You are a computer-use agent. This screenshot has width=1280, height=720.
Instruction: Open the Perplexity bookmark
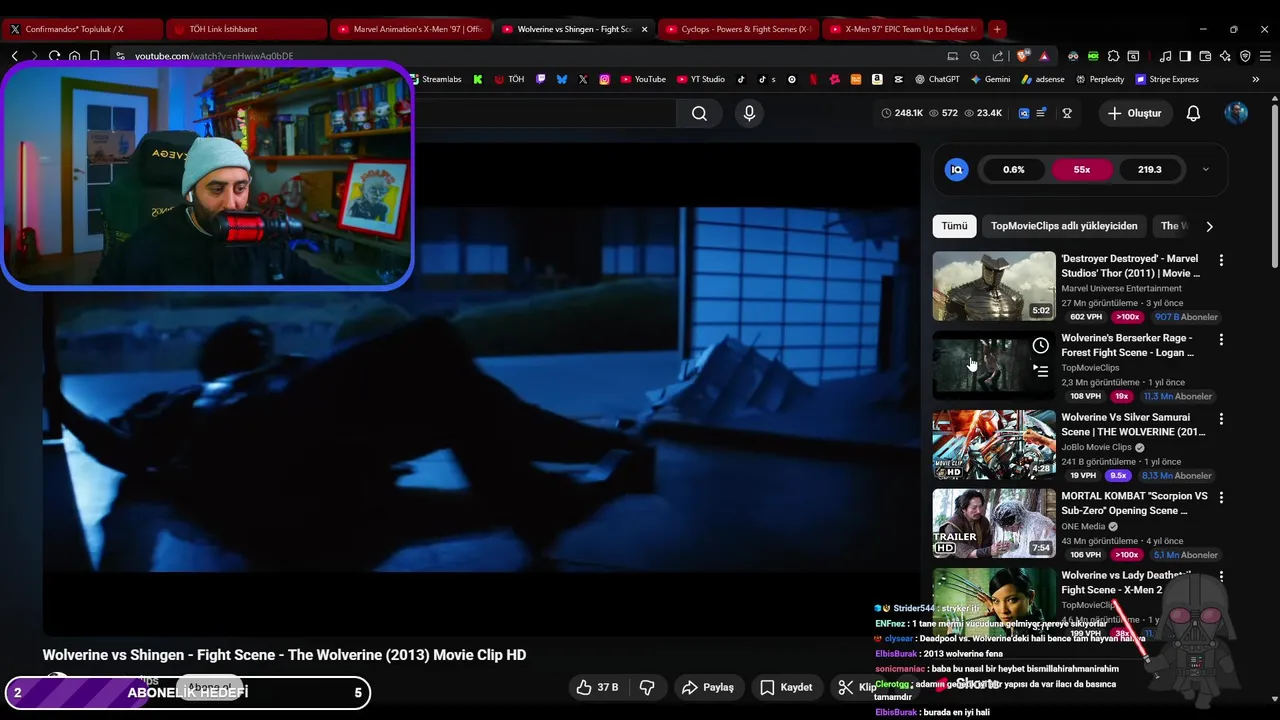tap(1099, 79)
